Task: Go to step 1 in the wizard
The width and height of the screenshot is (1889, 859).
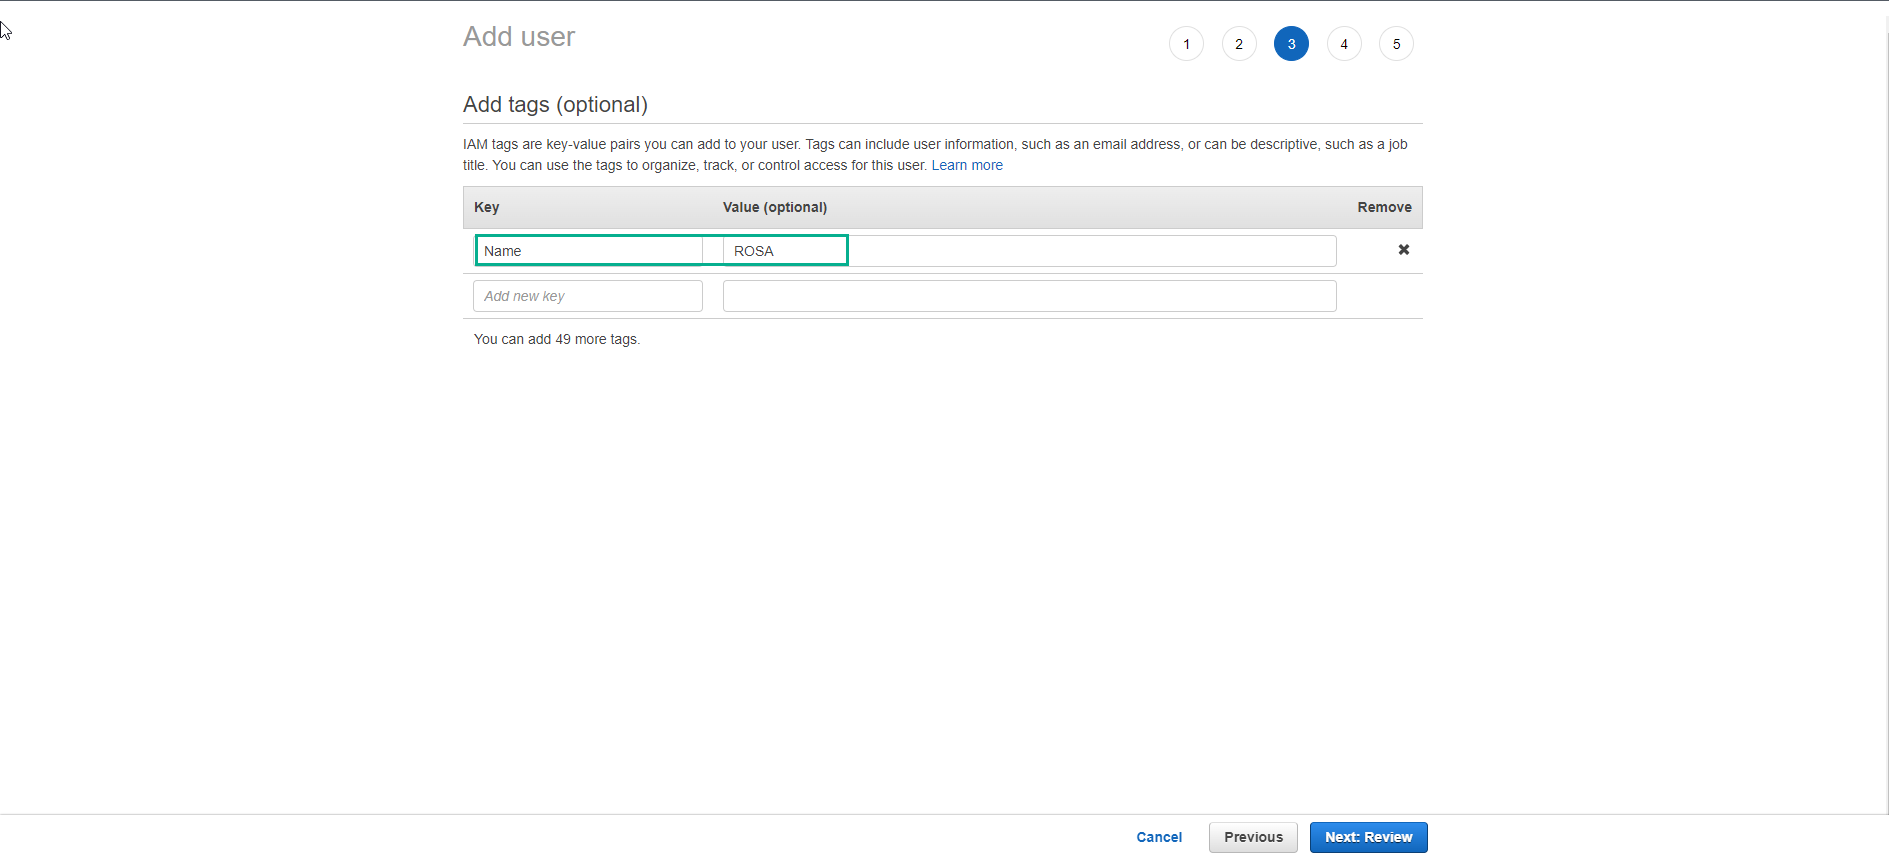Action: point(1186,44)
